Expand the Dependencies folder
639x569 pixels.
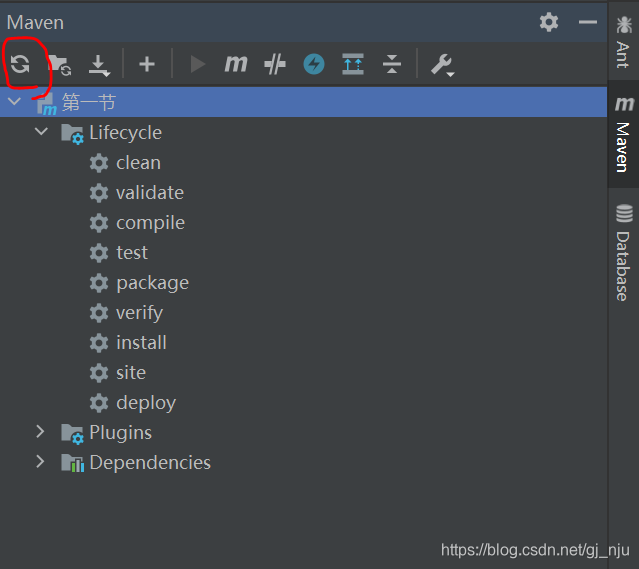click(40, 461)
